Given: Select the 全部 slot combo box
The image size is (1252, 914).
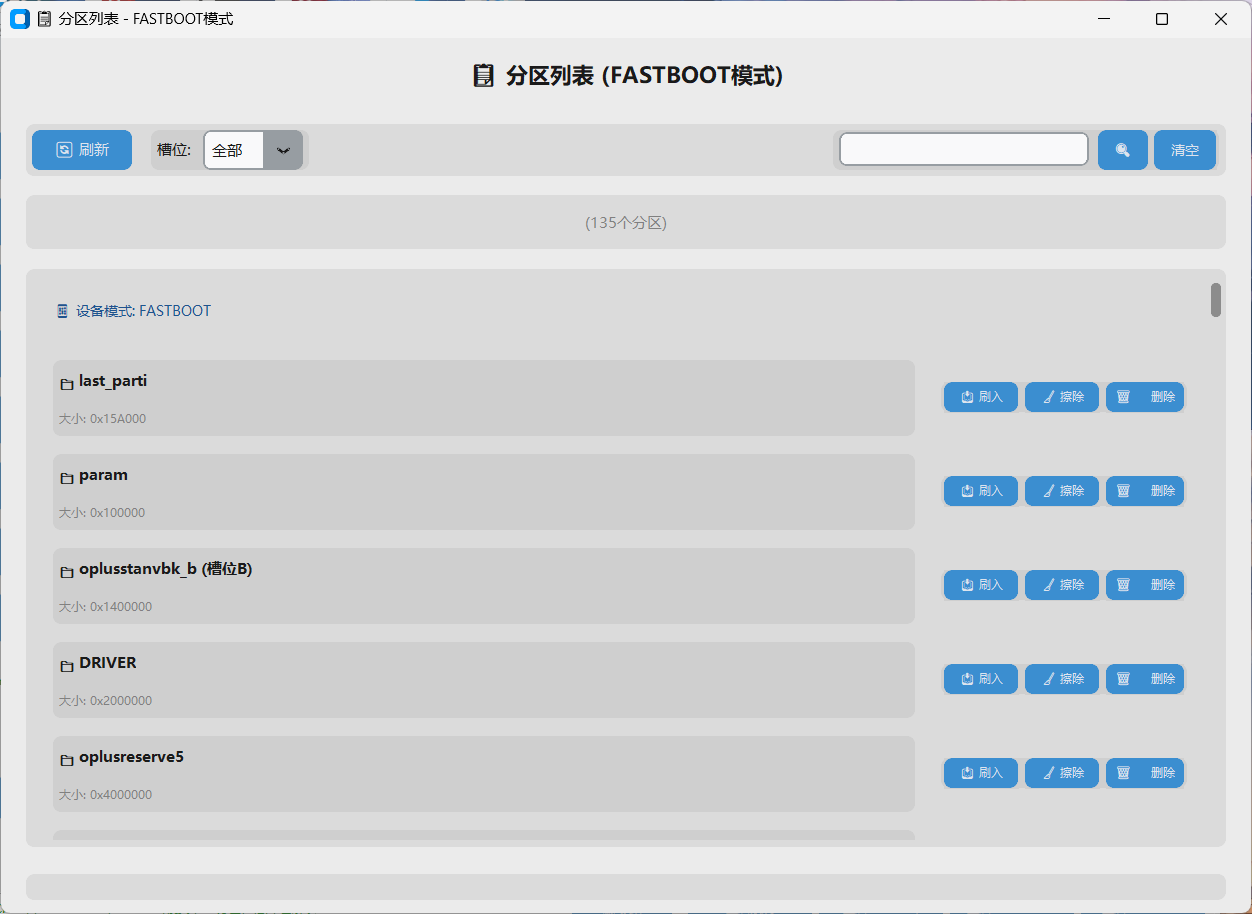Looking at the screenshot, I should 234,150.
